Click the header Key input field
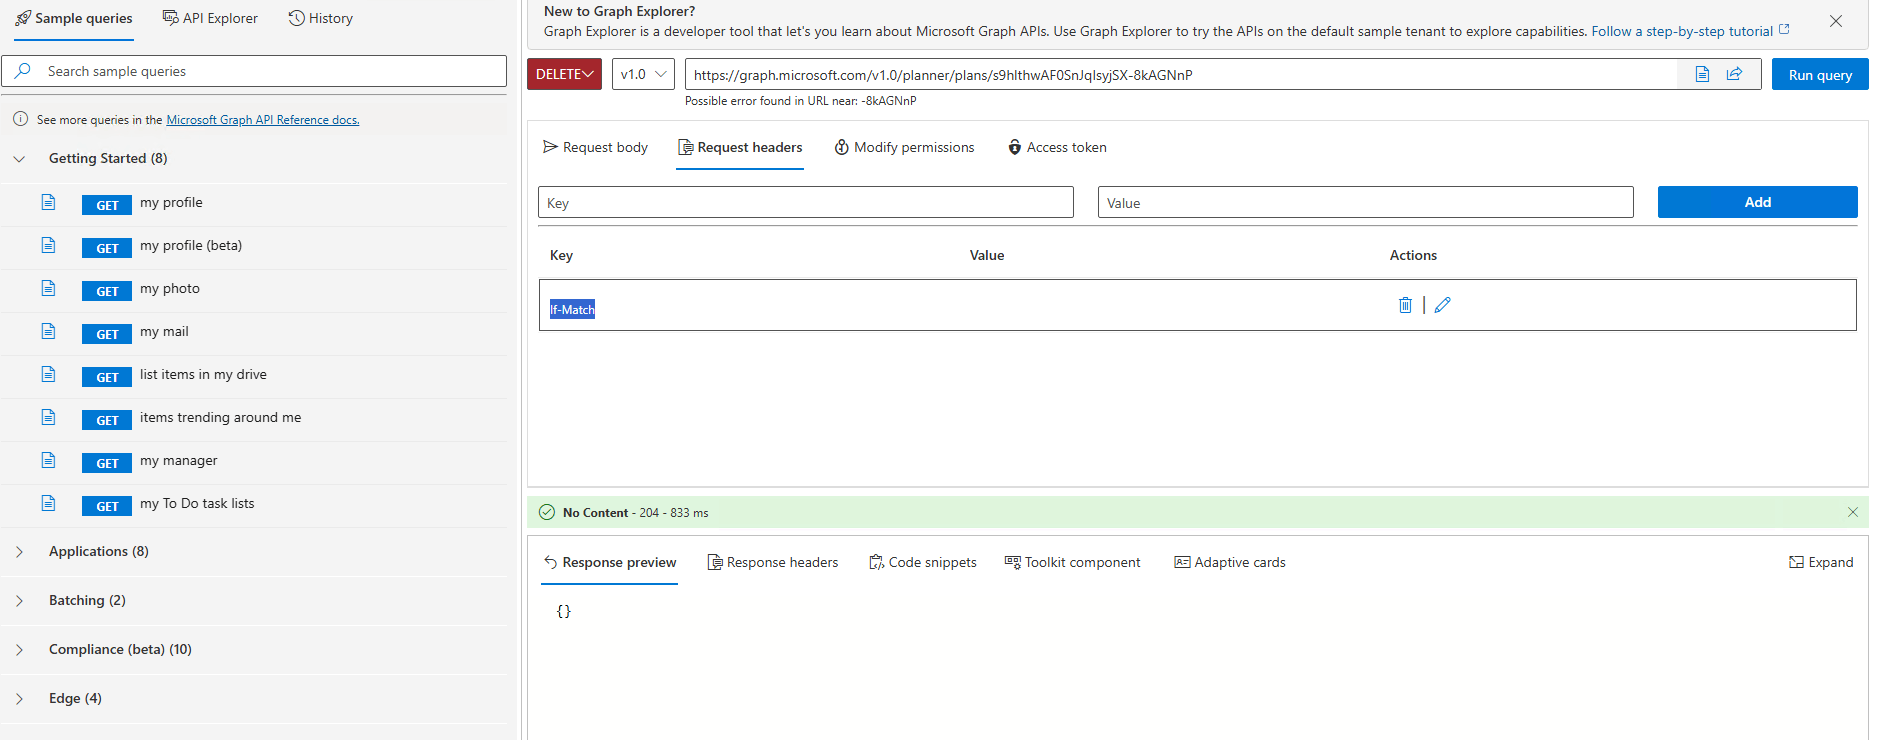This screenshot has height=740, width=1877. coord(806,202)
